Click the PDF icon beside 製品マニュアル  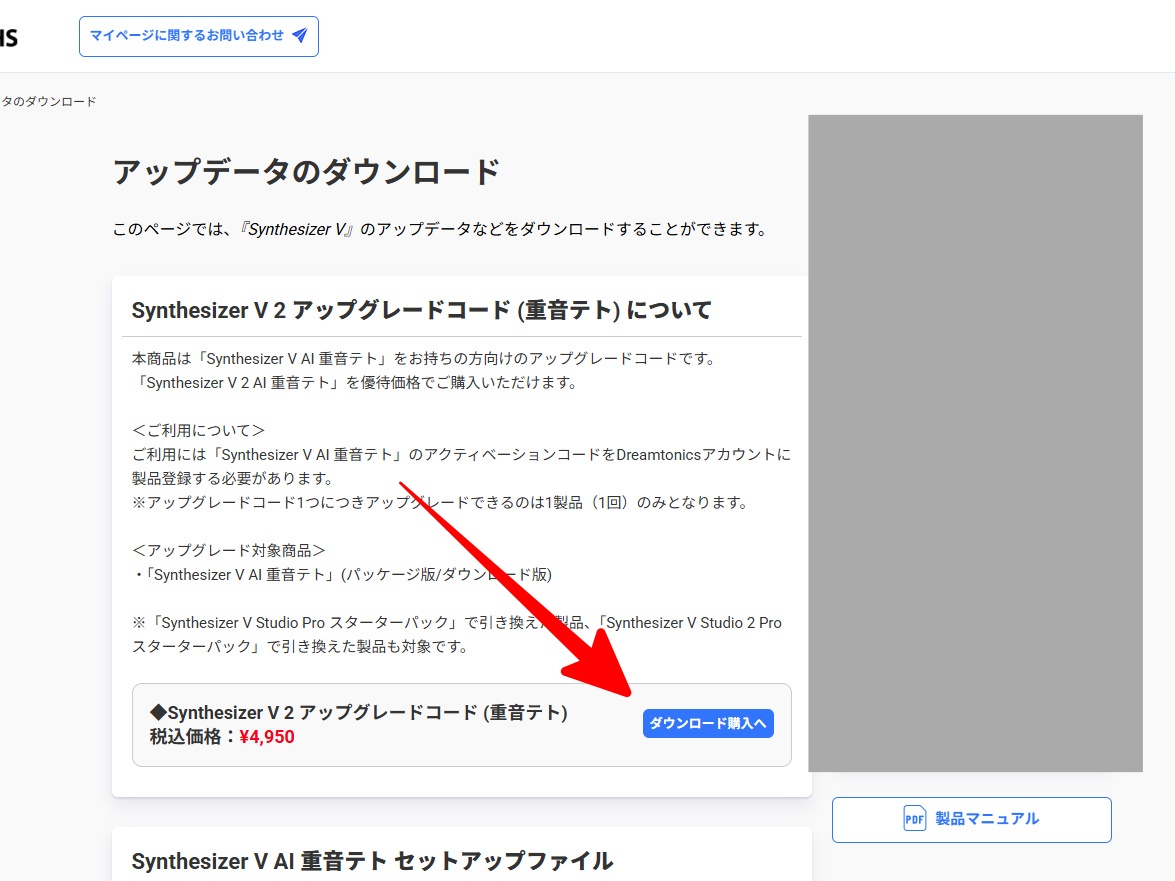click(914, 819)
